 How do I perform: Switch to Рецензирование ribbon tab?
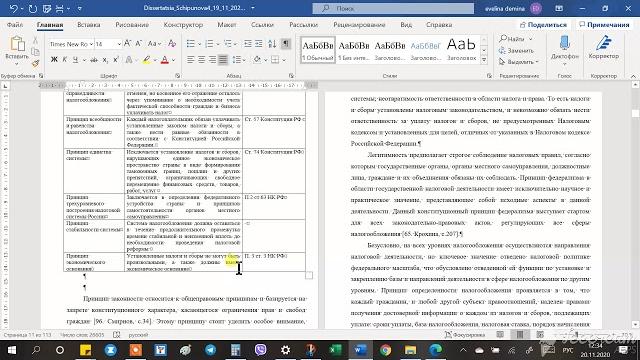click(x=359, y=24)
